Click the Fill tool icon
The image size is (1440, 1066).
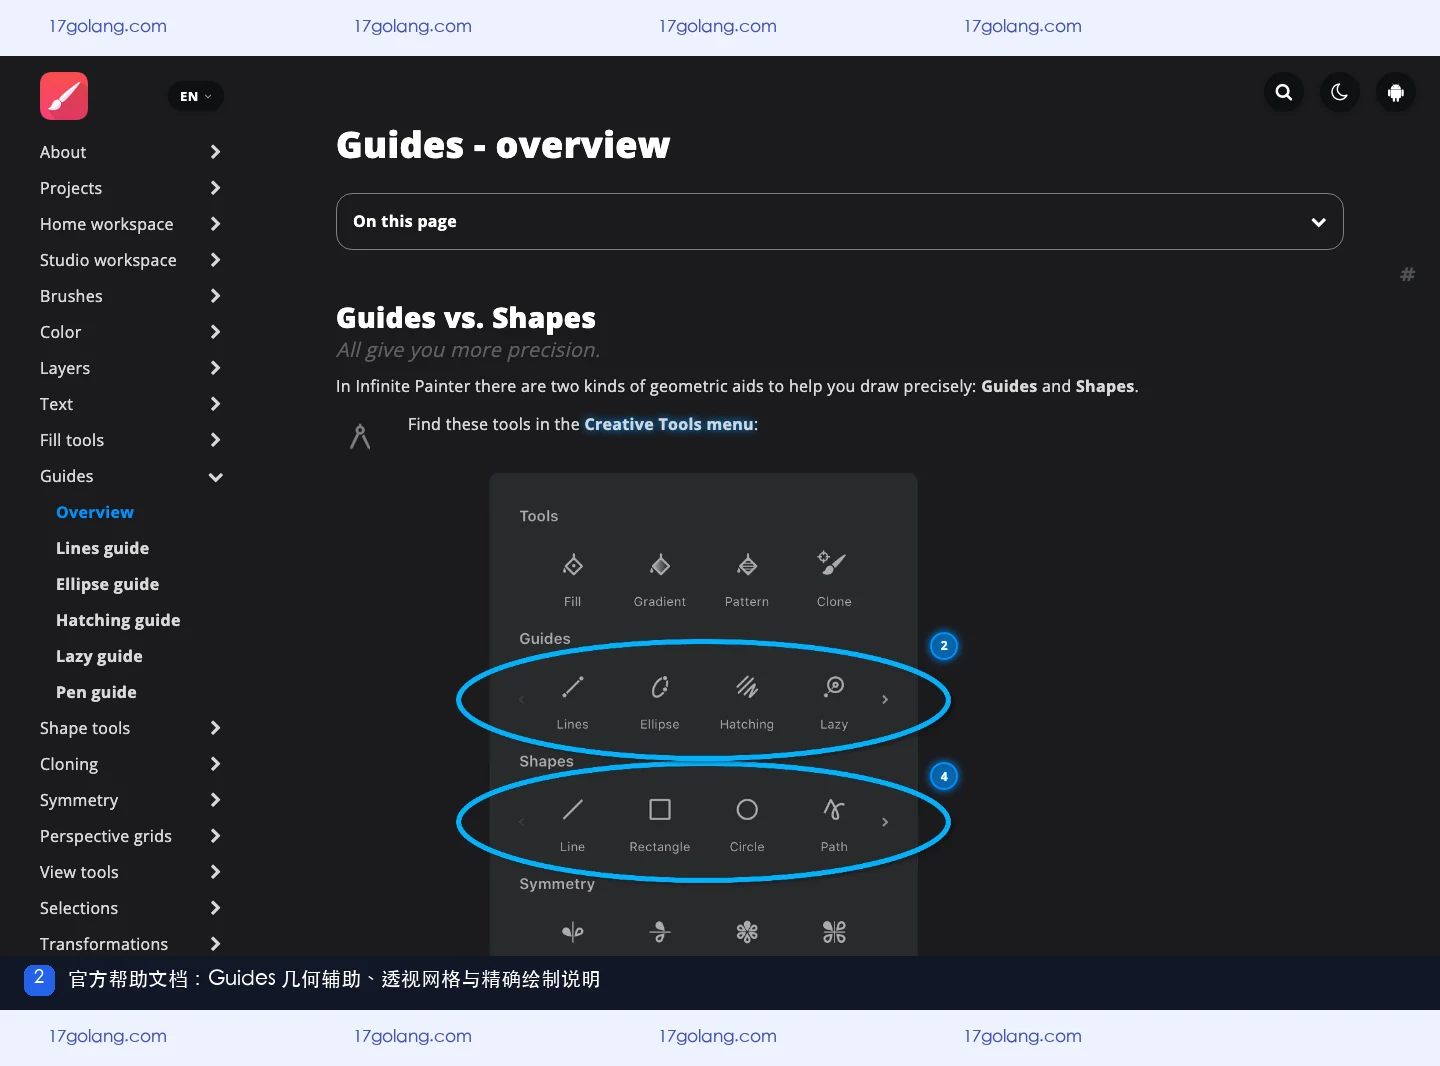pos(572,565)
